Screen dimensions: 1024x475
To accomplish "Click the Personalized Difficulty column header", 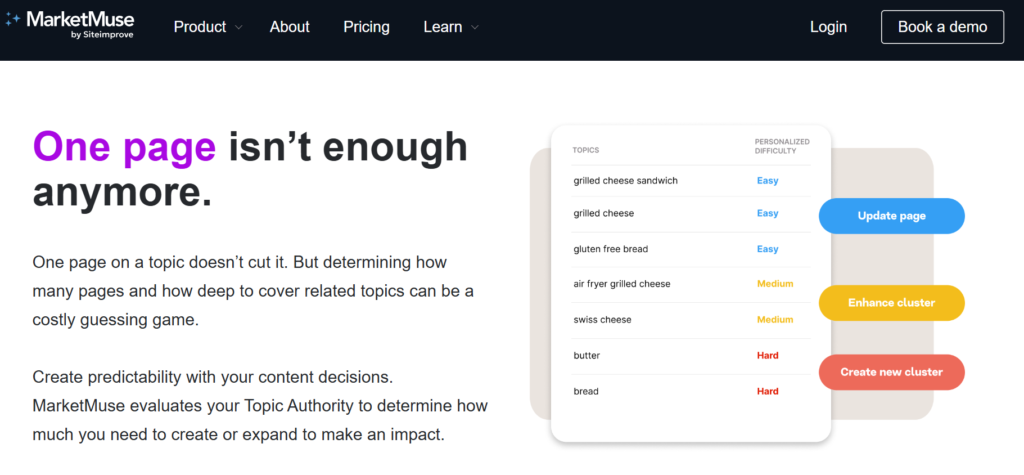I will 782,146.
